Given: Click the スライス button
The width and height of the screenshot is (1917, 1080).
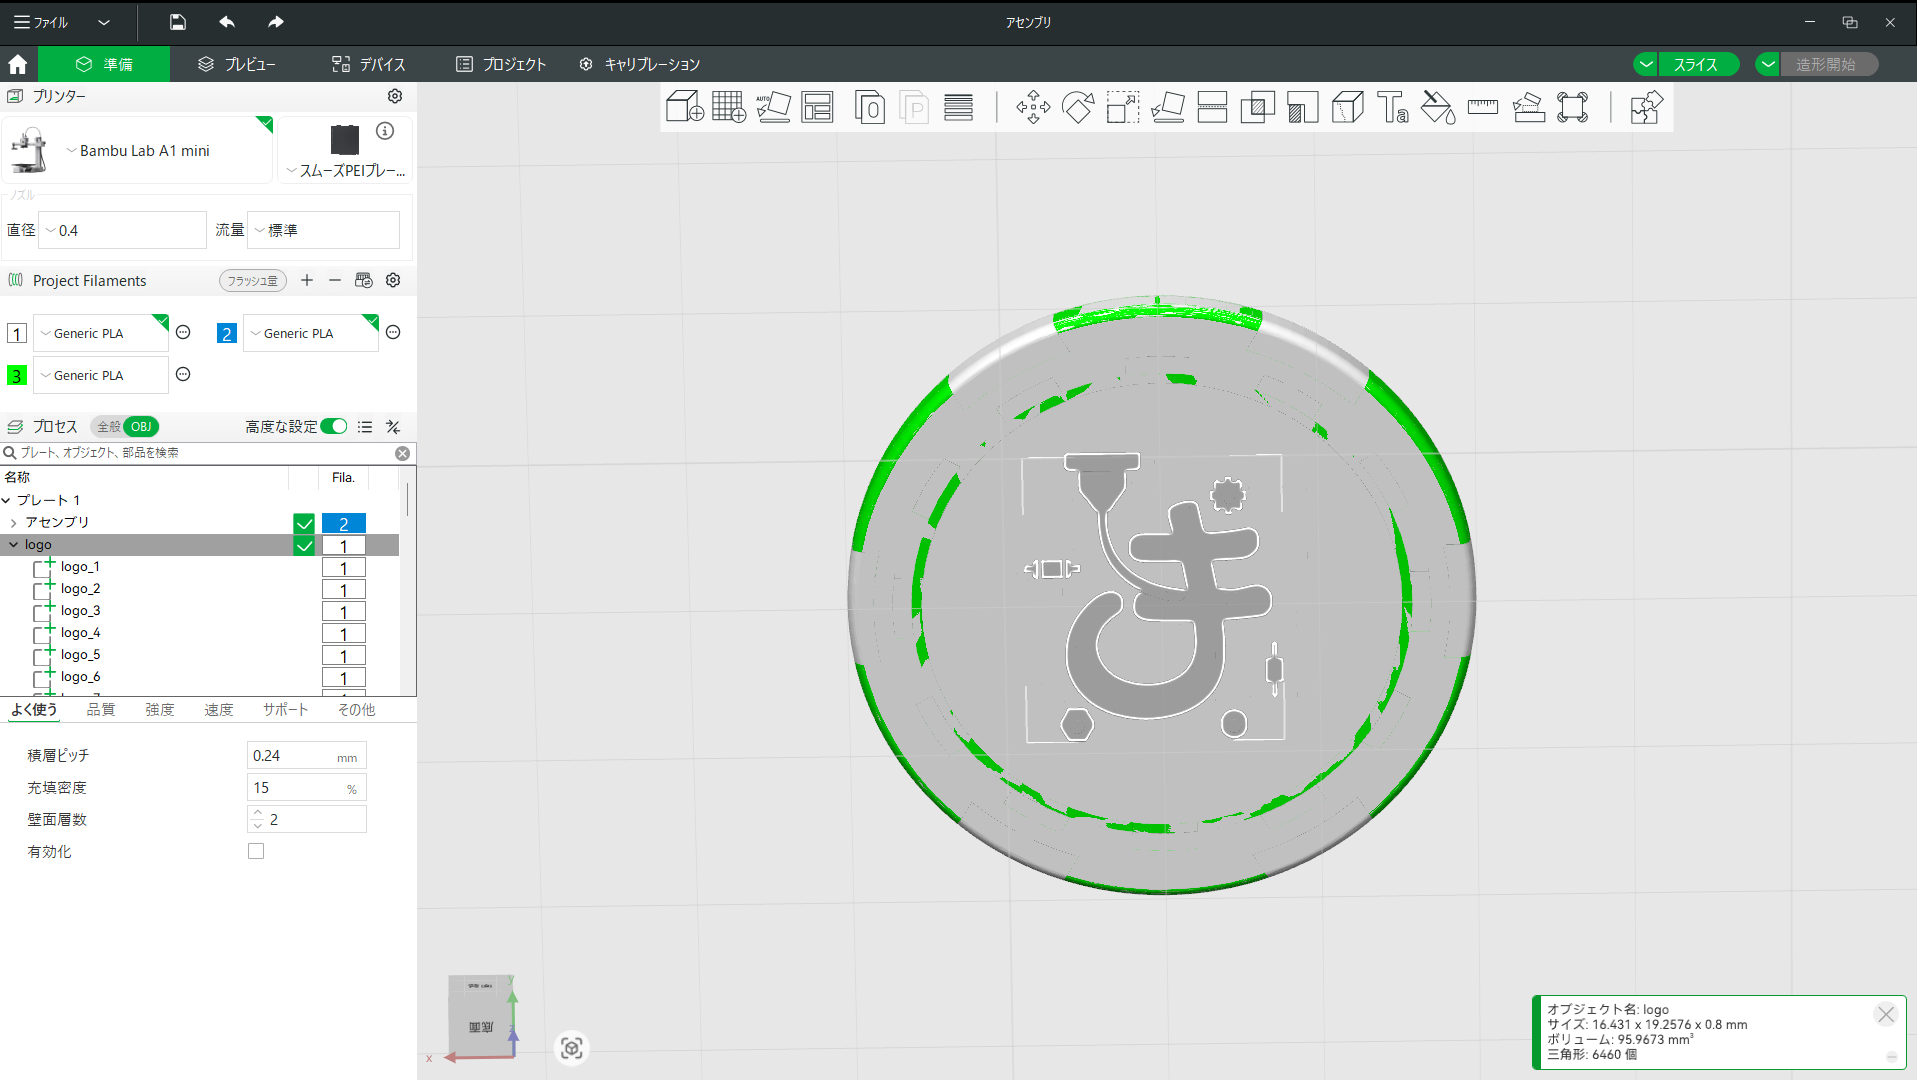Looking at the screenshot, I should click(1697, 64).
